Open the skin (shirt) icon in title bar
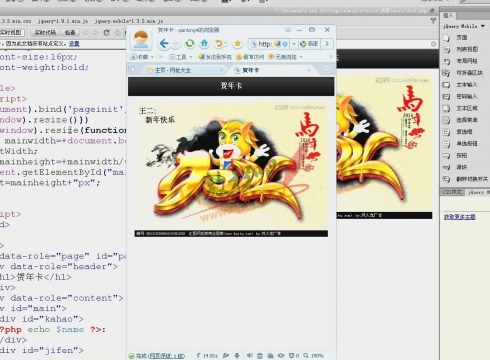The height and width of the screenshot is (360, 490). coord(288,30)
